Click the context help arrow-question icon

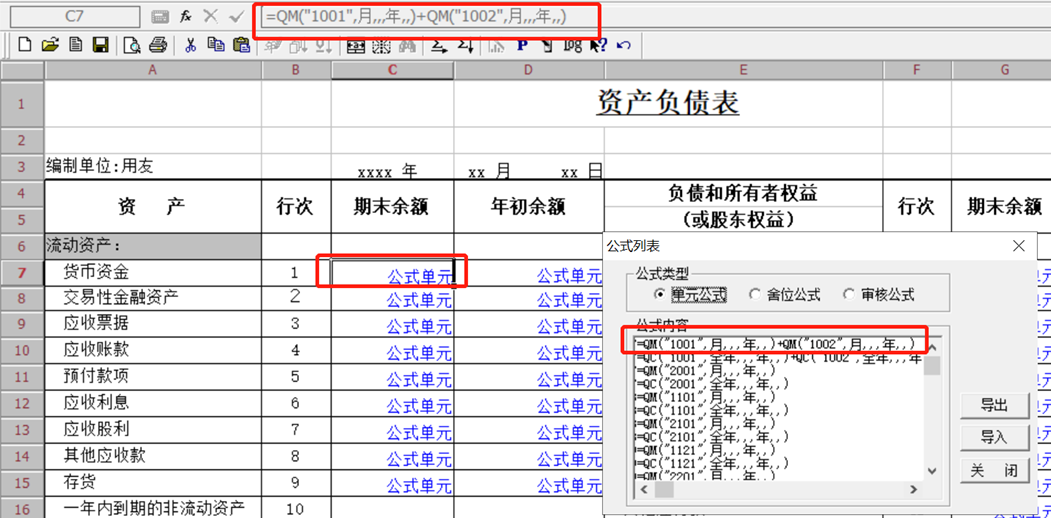[598, 46]
